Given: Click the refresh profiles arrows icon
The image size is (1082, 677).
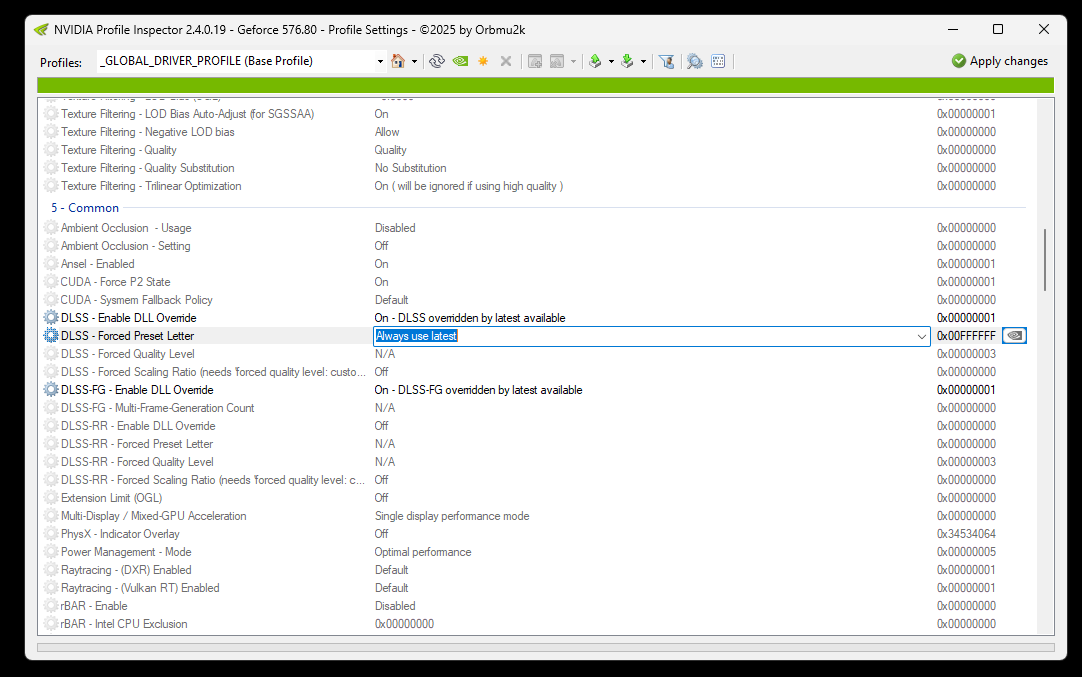Looking at the screenshot, I should point(437,61).
